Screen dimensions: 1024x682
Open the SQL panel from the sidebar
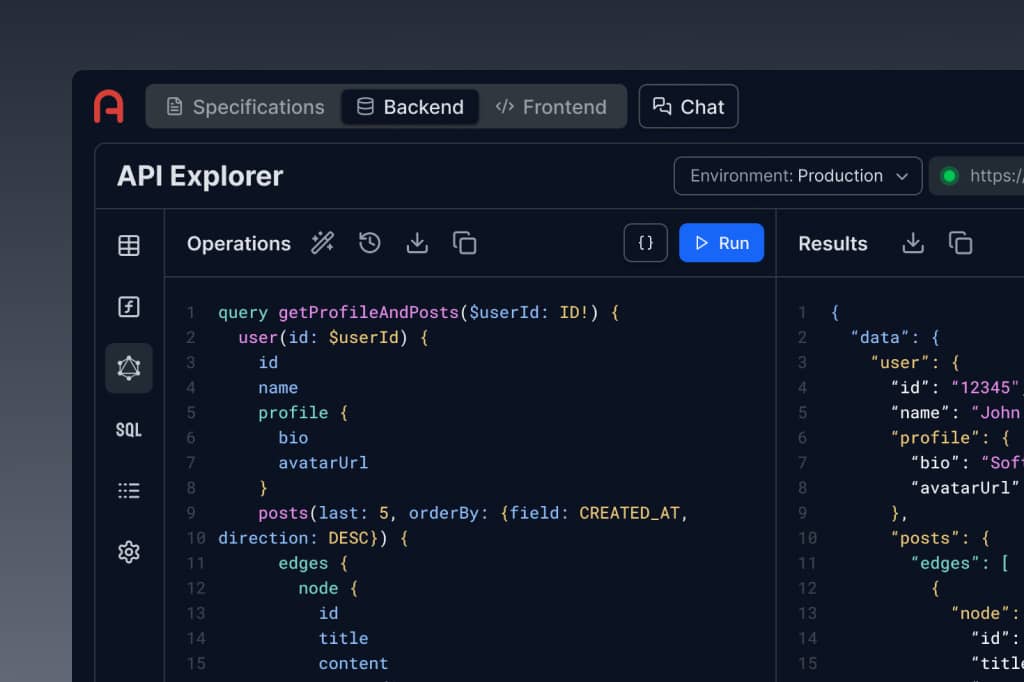[128, 429]
